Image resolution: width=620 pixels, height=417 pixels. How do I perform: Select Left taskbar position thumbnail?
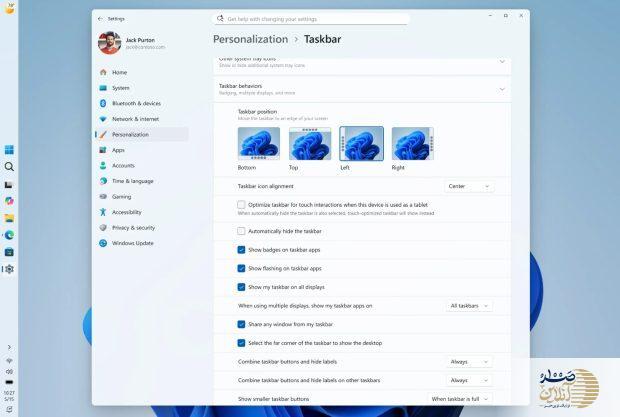tap(361, 143)
